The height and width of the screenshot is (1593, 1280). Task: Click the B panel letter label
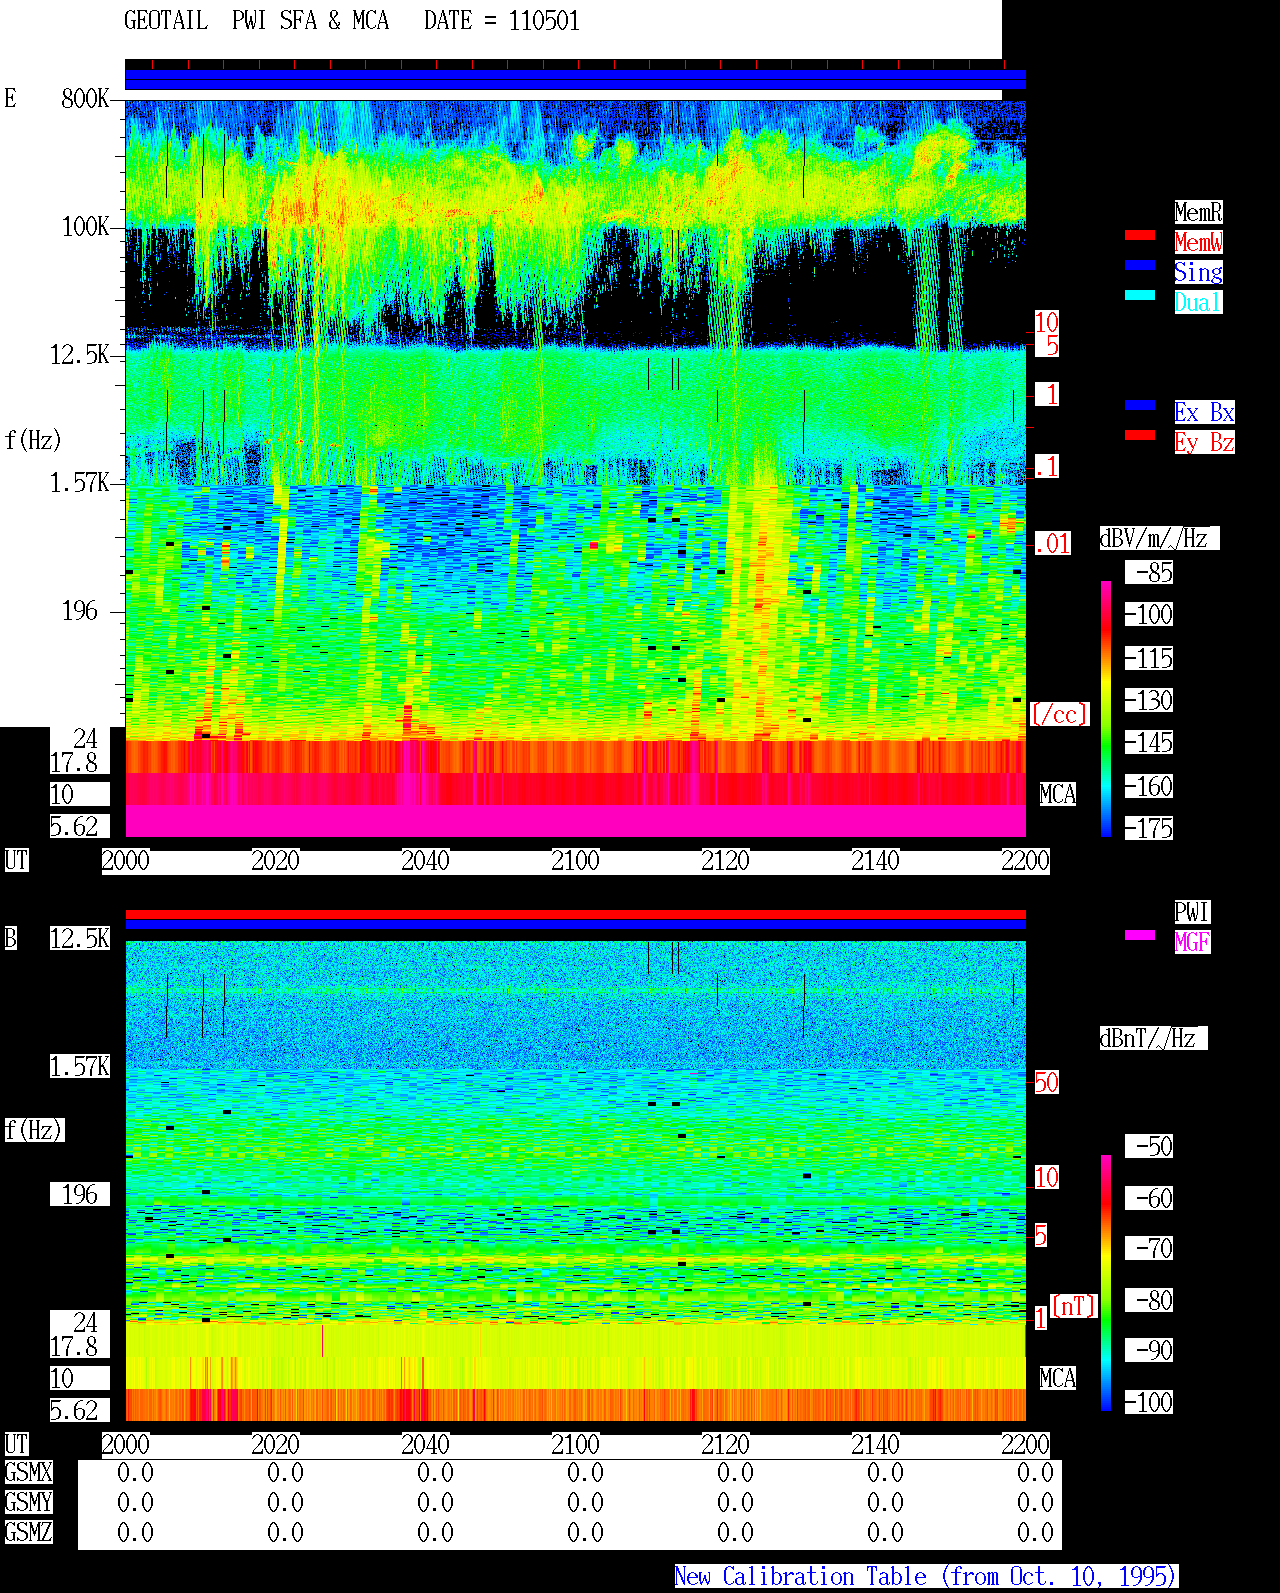tap(10, 938)
